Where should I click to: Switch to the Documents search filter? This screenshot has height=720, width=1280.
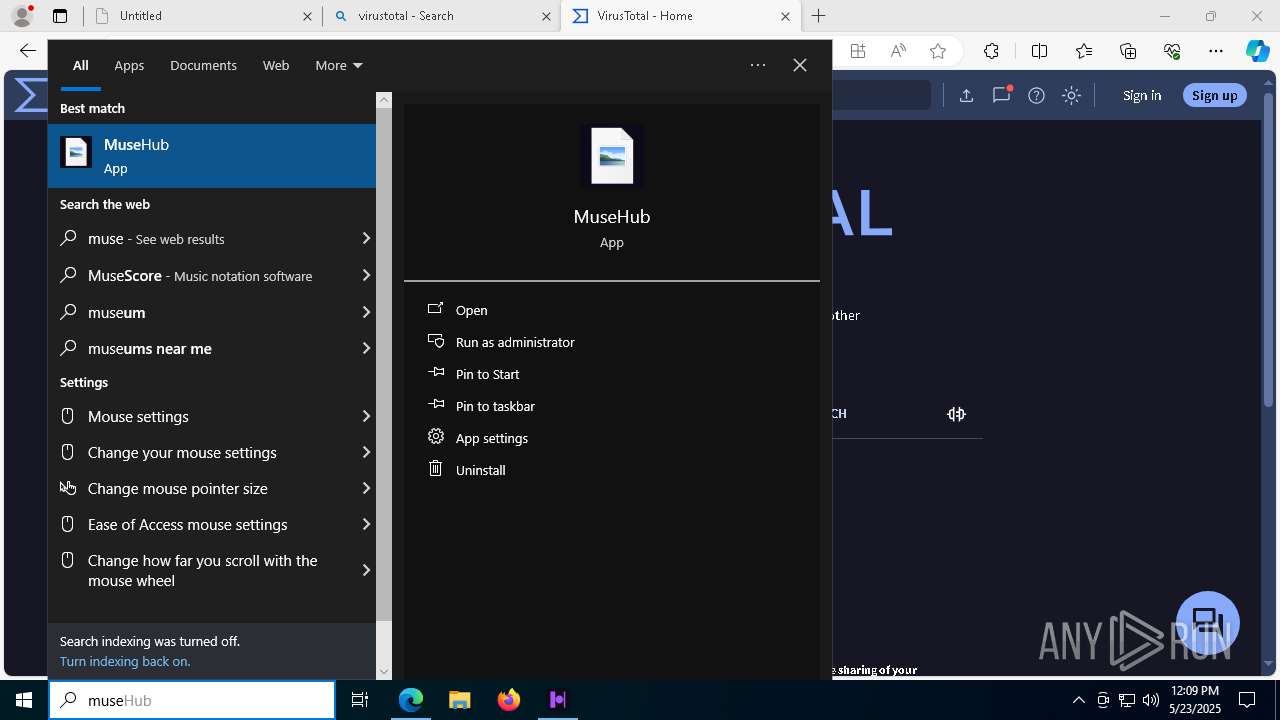click(x=203, y=65)
